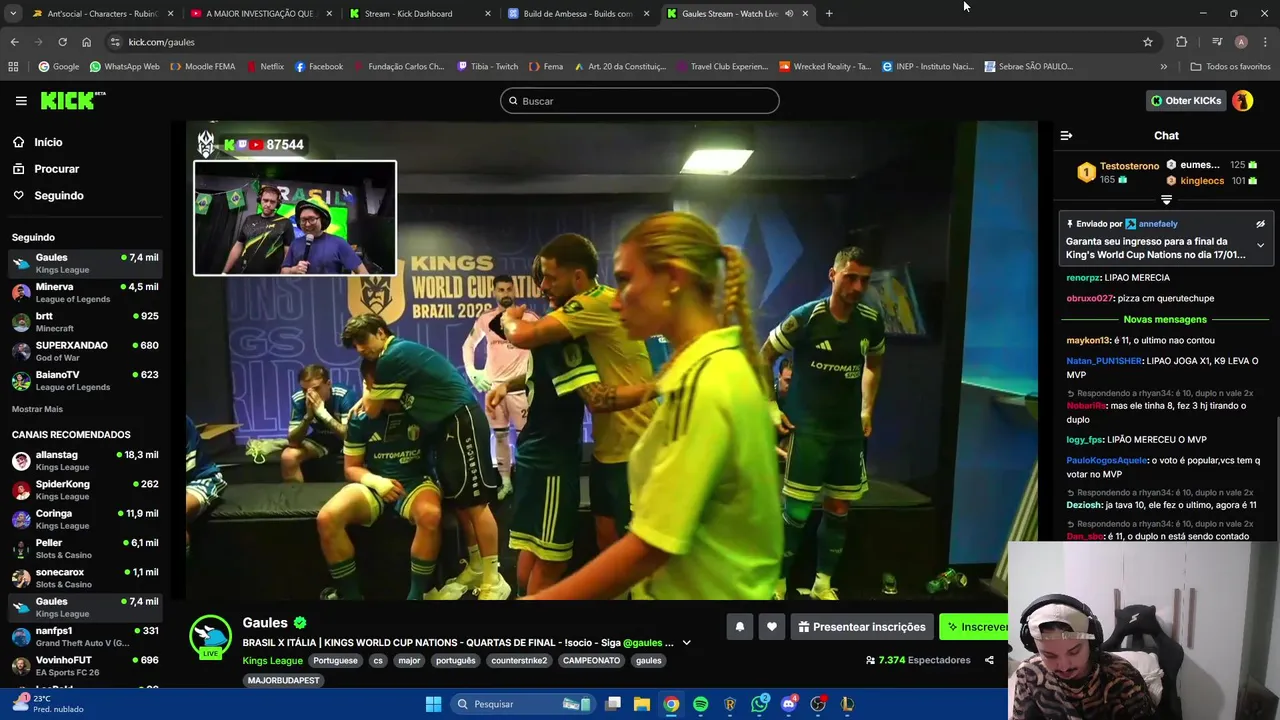Click Presentear inscrições button
This screenshot has height=720, width=1280.
tap(862, 627)
